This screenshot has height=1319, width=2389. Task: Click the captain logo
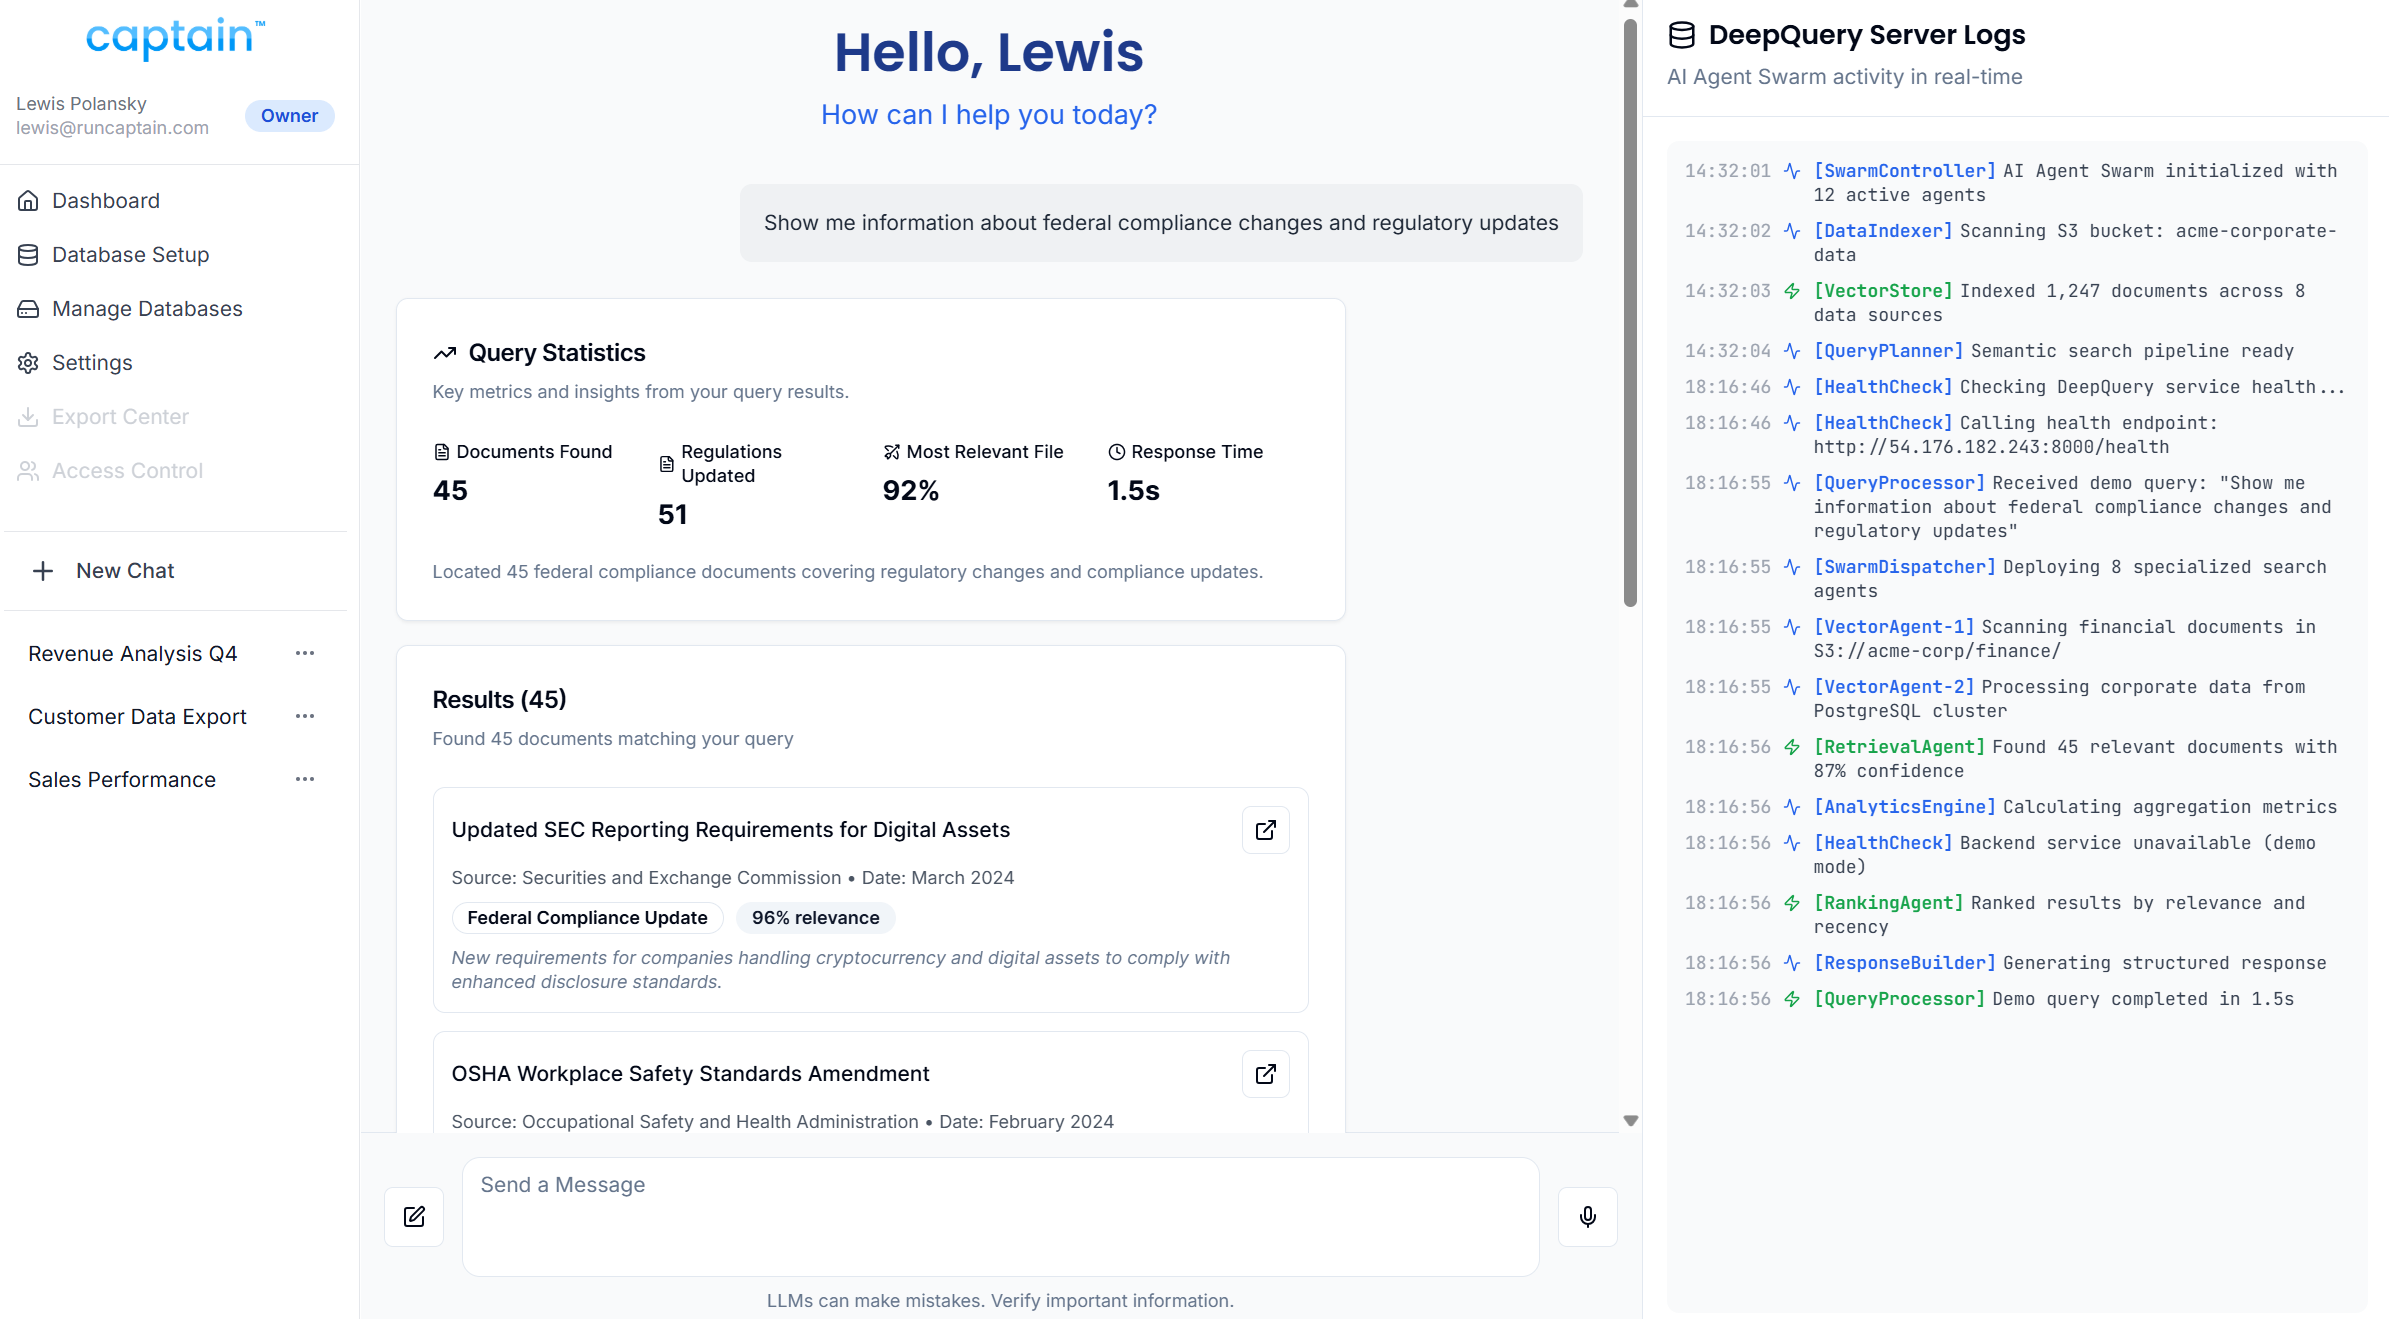(175, 37)
